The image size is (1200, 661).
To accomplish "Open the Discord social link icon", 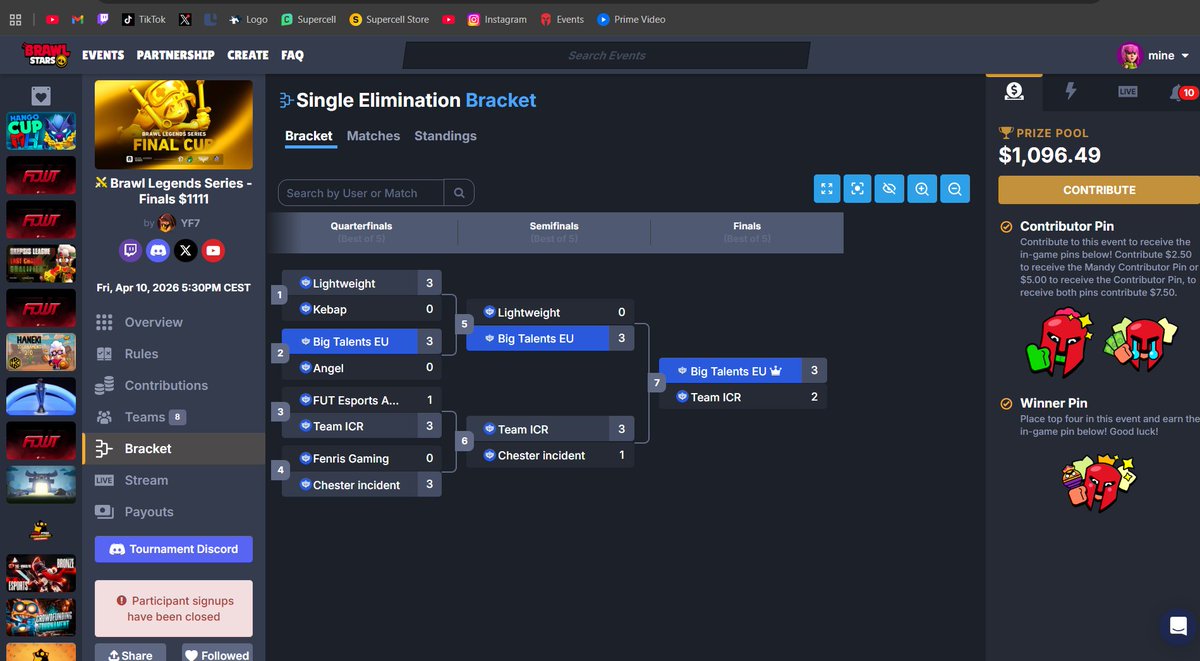I will click(x=158, y=250).
